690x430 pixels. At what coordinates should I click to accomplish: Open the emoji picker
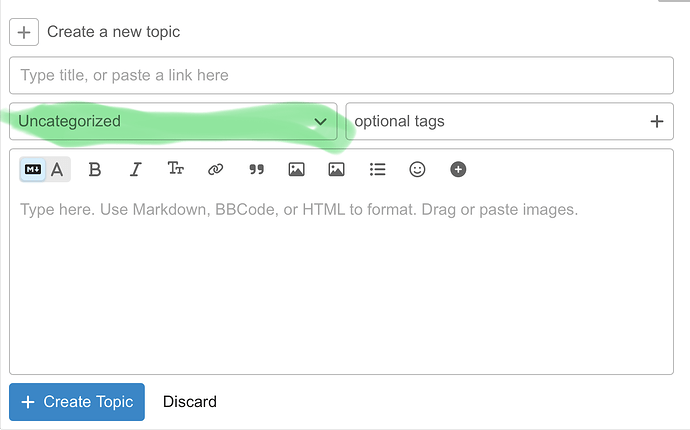pos(418,170)
